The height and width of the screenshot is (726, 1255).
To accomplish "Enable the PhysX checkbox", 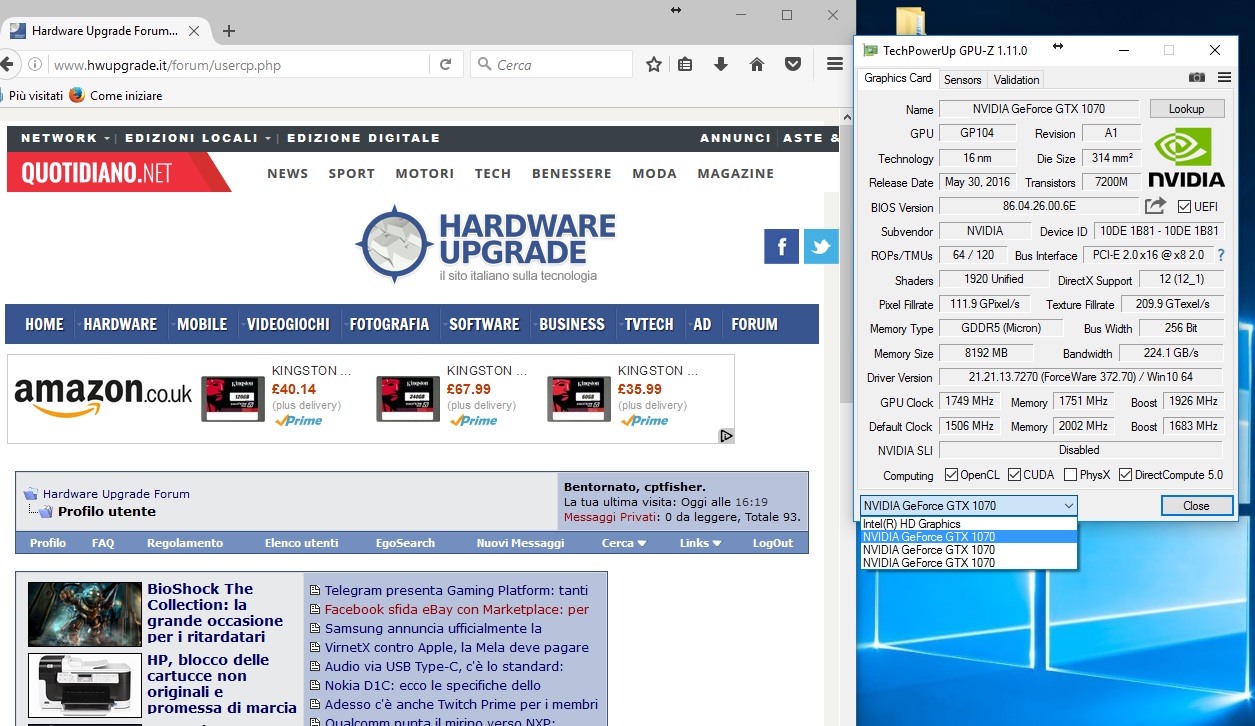I will tap(1071, 475).
